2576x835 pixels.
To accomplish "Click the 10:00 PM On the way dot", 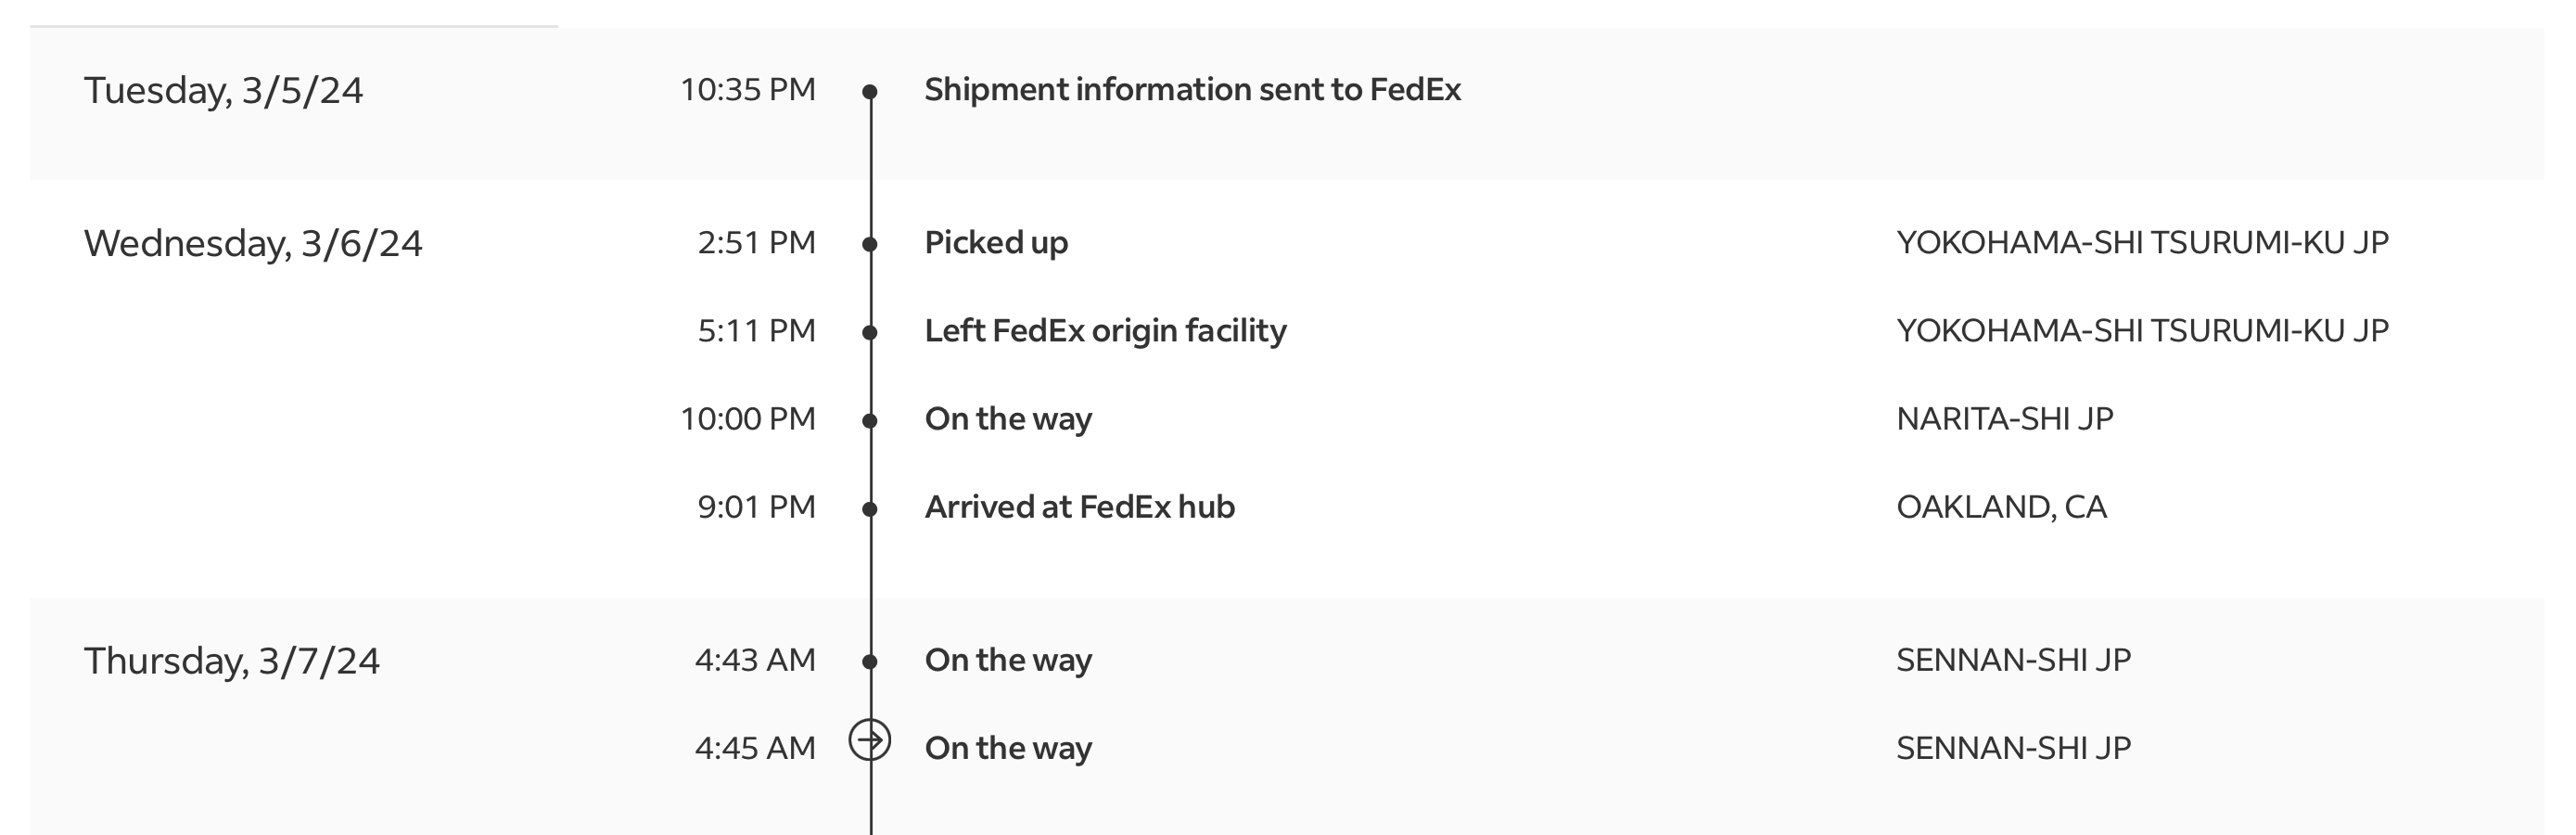I will [870, 421].
